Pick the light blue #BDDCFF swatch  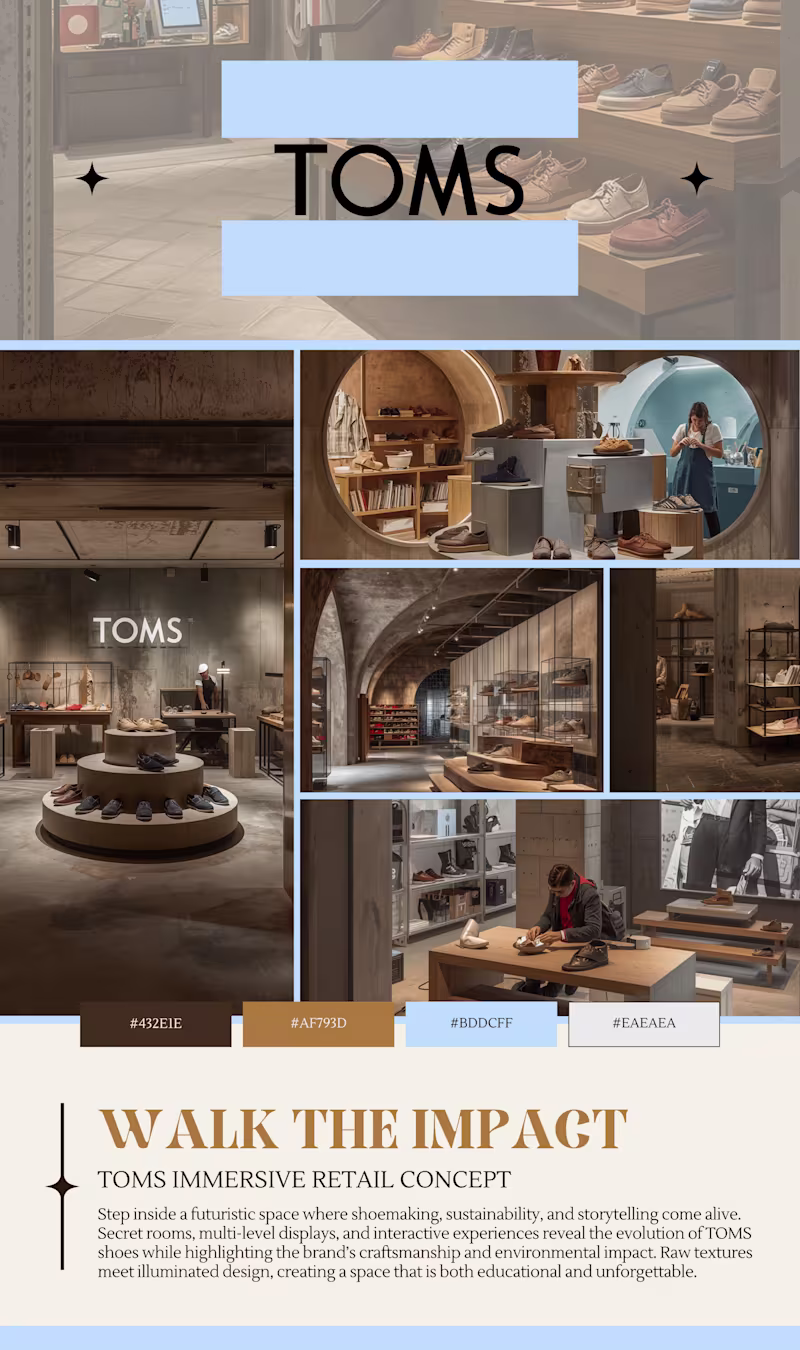(481, 1024)
